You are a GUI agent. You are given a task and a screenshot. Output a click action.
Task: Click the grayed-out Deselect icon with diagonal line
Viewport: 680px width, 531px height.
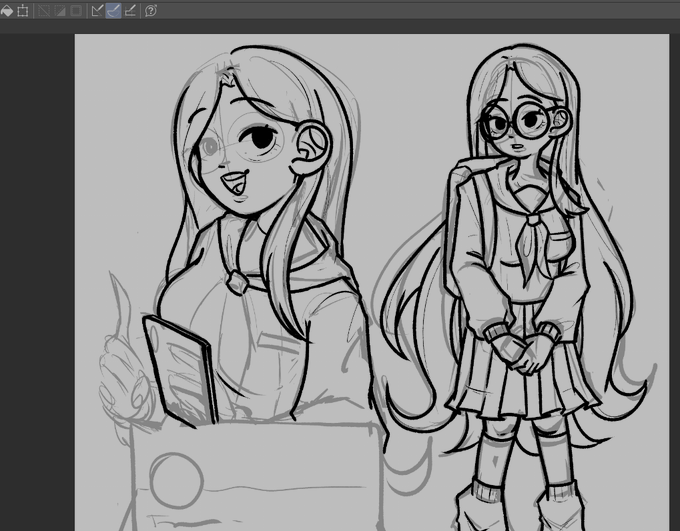[44, 11]
